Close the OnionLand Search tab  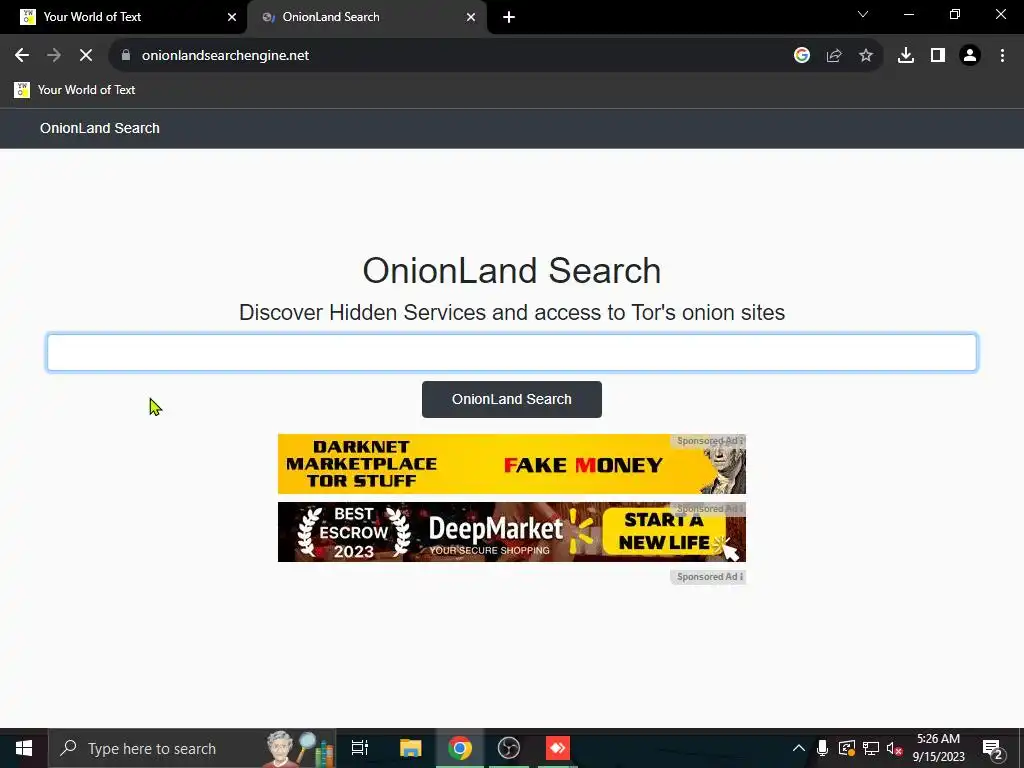tap(471, 17)
